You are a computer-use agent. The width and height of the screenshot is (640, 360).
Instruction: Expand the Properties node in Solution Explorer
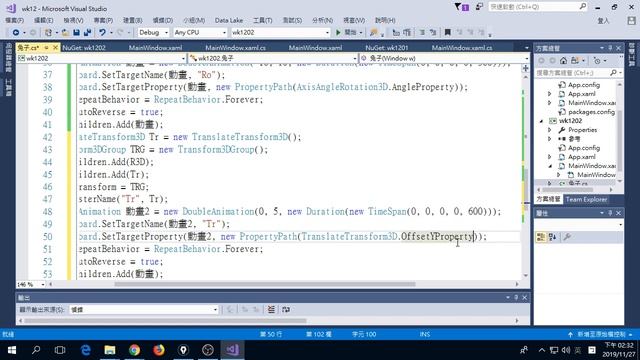pyautogui.click(x=550, y=130)
